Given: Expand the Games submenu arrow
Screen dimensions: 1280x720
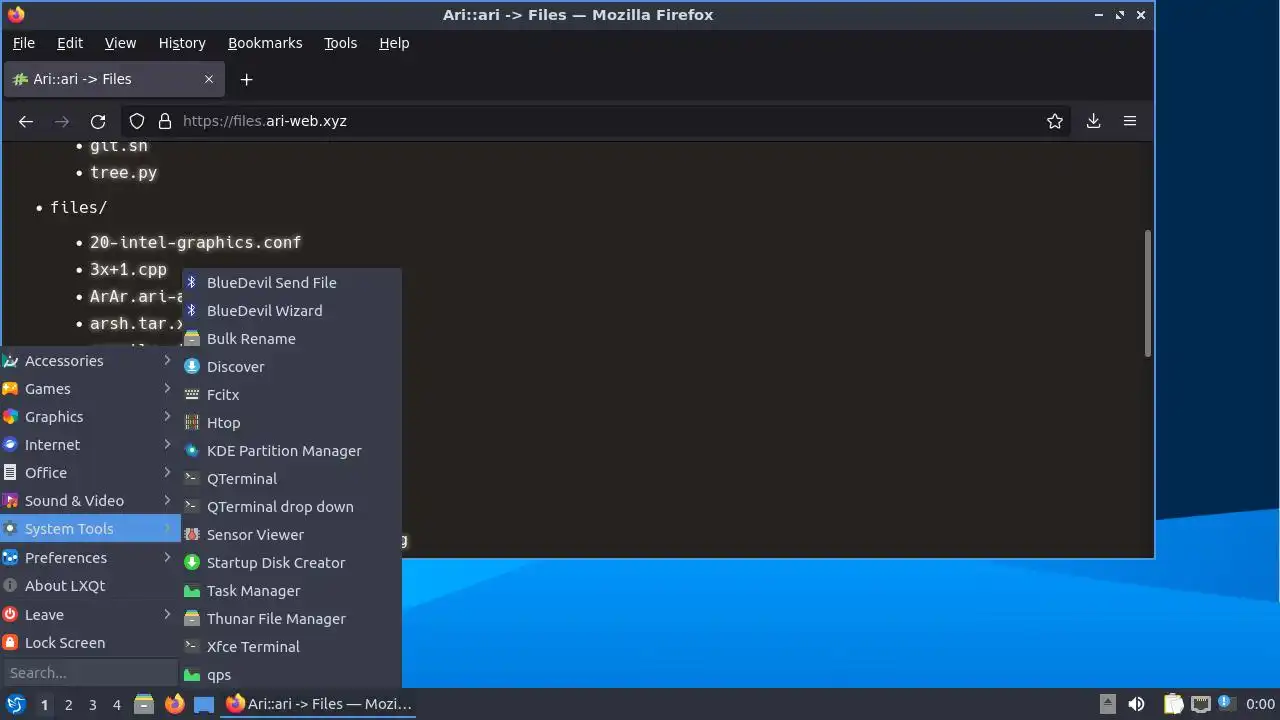Looking at the screenshot, I should point(167,389).
